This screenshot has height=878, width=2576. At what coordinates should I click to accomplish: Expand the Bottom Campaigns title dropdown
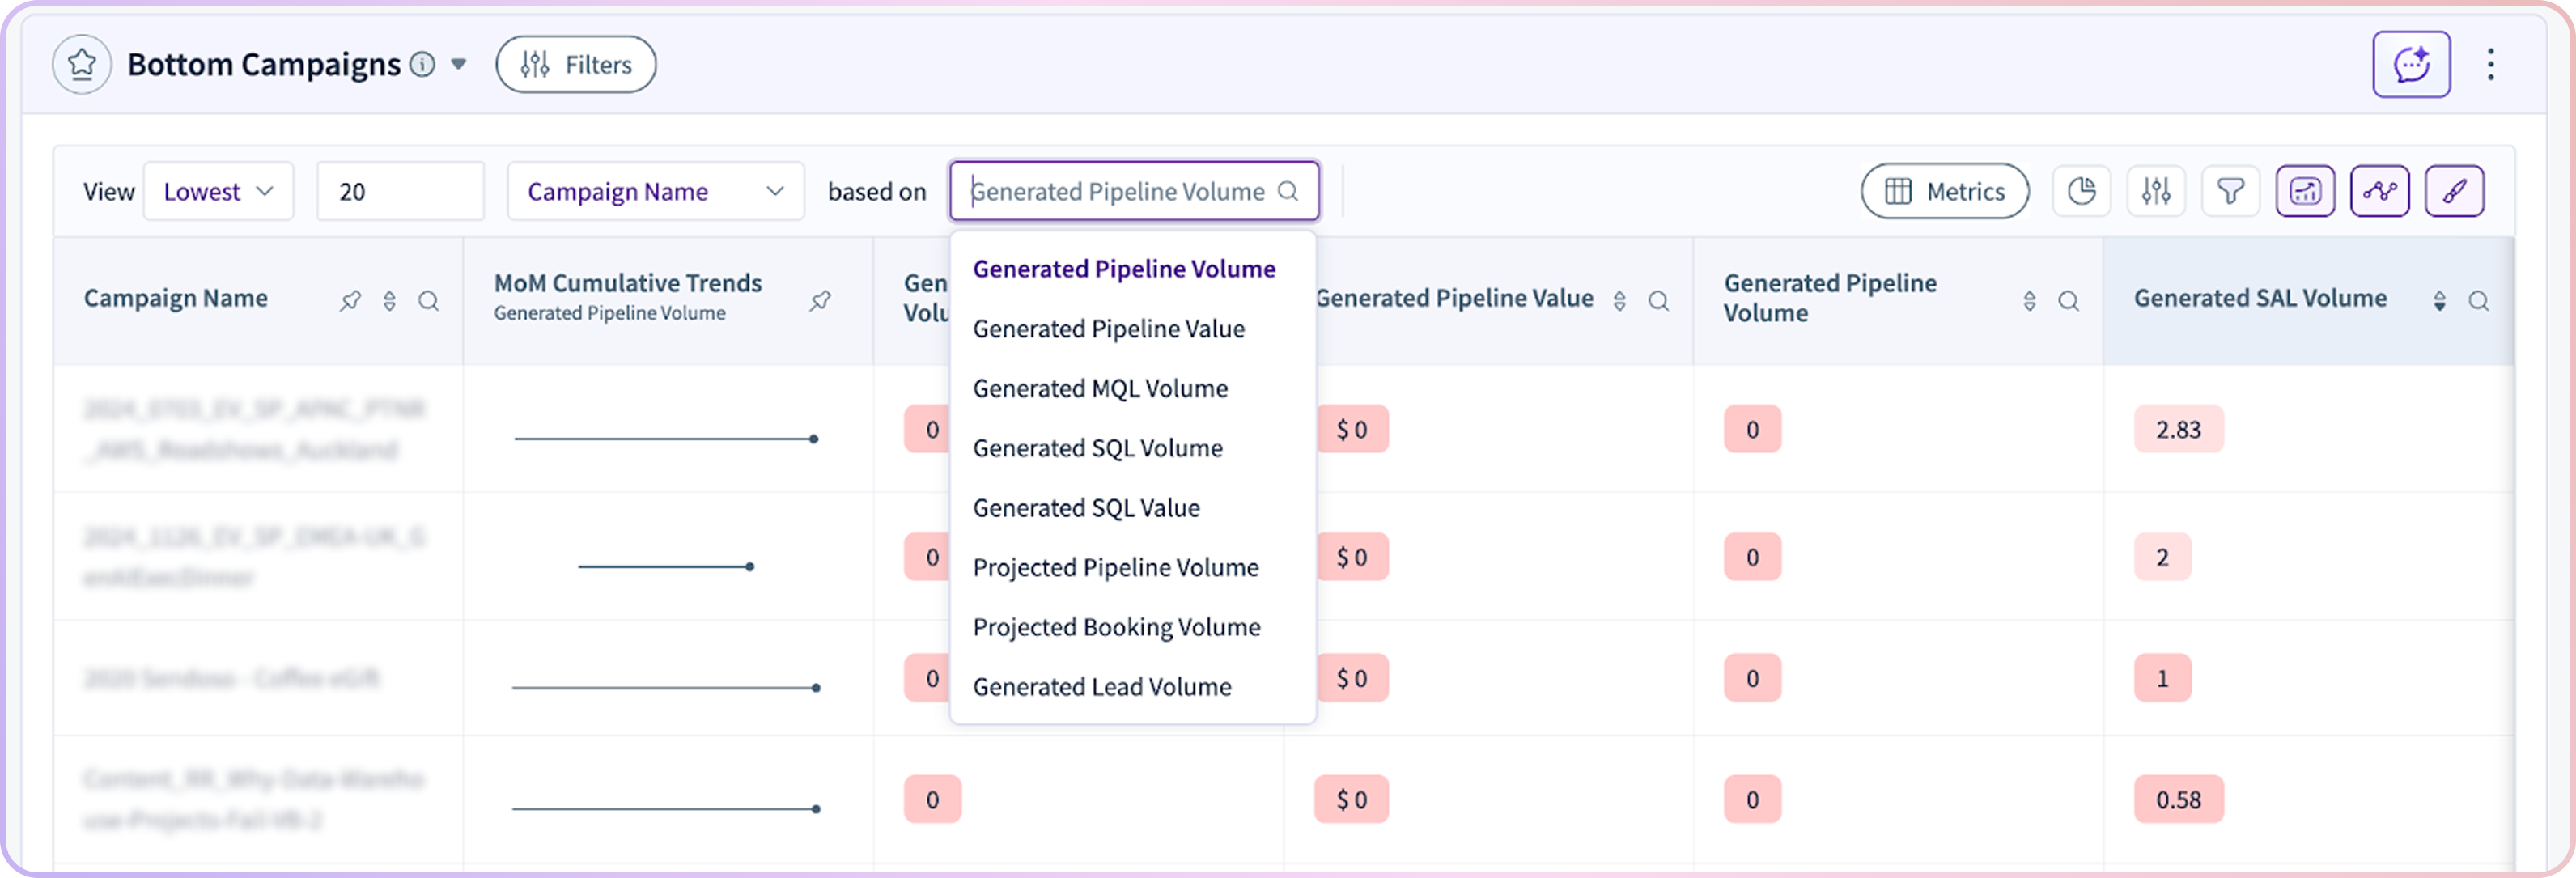(x=459, y=65)
